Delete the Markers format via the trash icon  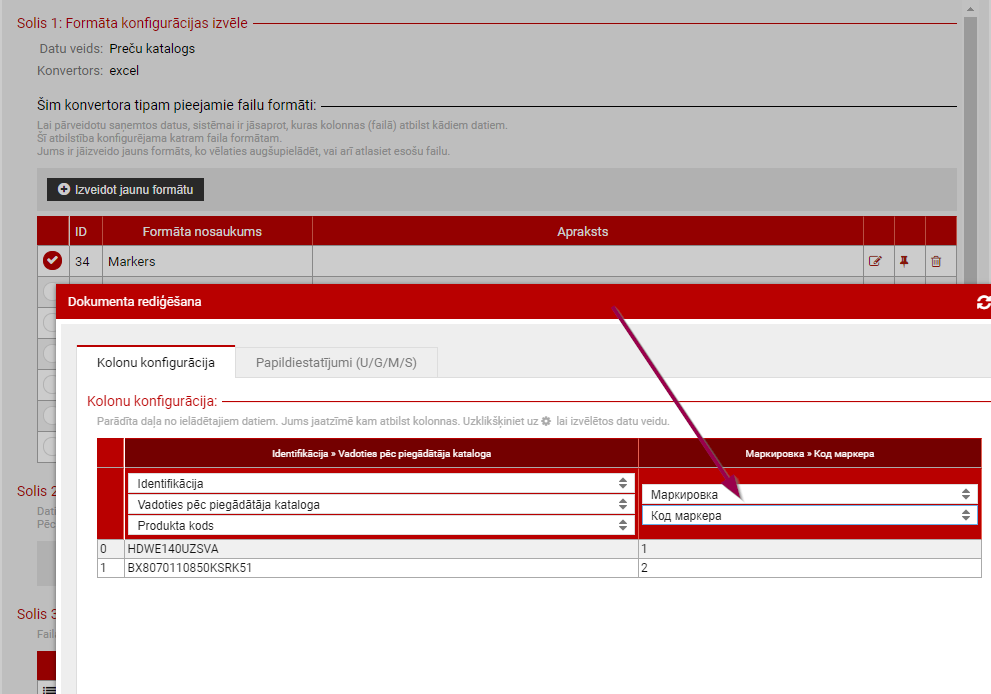(936, 262)
